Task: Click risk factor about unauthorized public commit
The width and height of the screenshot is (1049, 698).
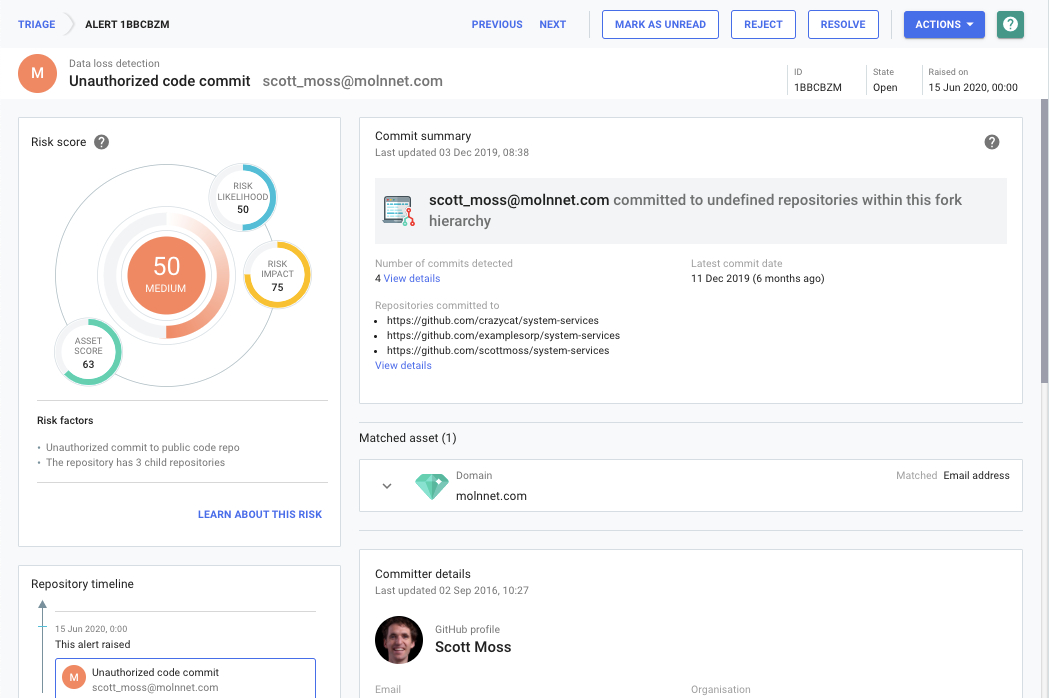Action: [x=142, y=448]
